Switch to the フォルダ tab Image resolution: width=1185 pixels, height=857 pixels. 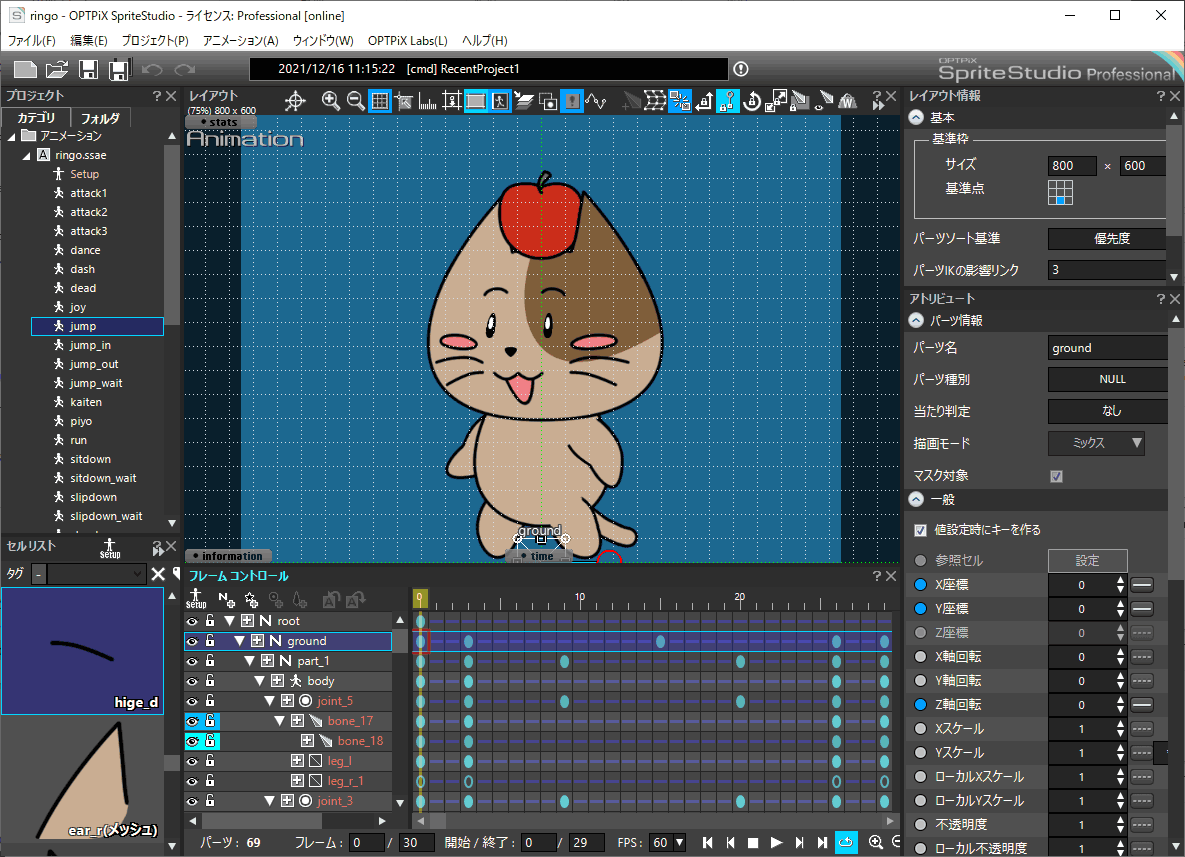tap(101, 118)
